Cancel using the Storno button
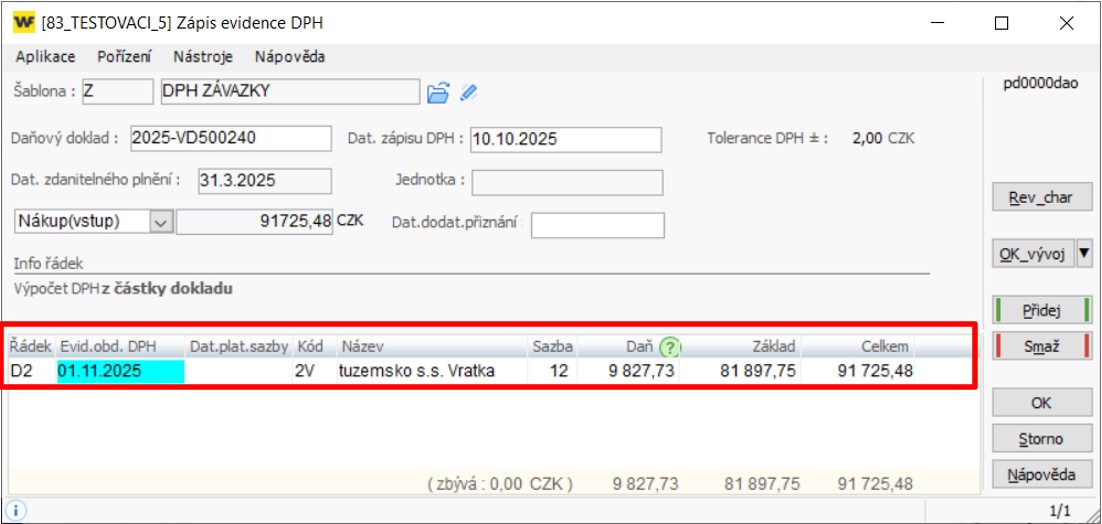 1041,438
